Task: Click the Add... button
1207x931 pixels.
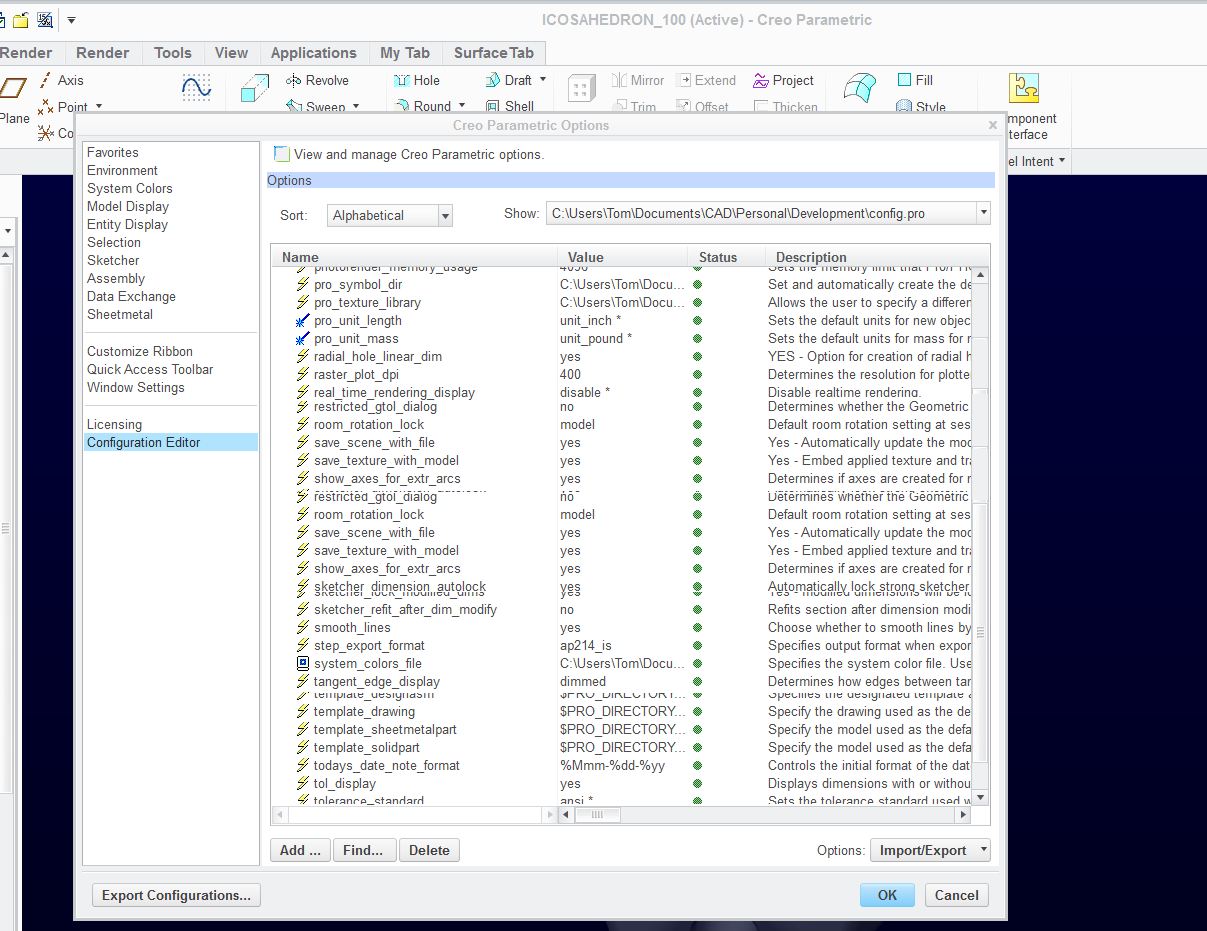Action: [300, 850]
